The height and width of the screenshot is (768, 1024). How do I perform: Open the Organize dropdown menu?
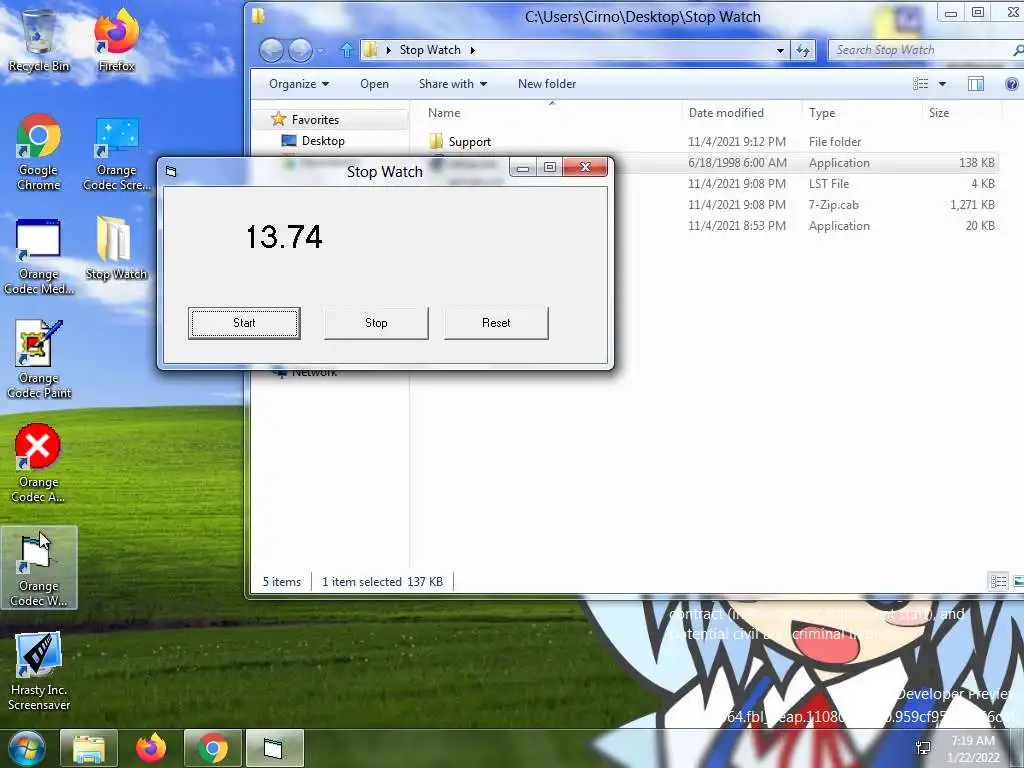(298, 84)
